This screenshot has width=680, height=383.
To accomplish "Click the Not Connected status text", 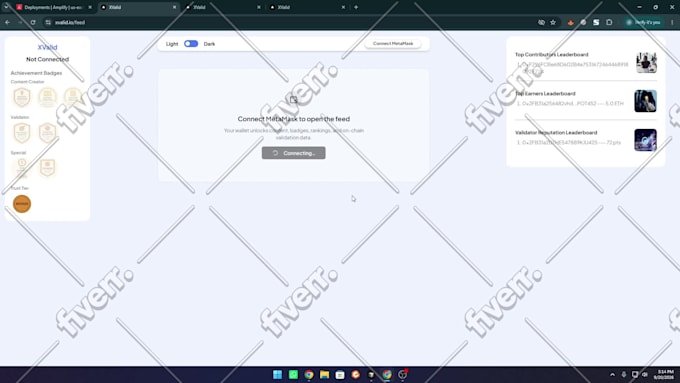I will tap(47, 59).
